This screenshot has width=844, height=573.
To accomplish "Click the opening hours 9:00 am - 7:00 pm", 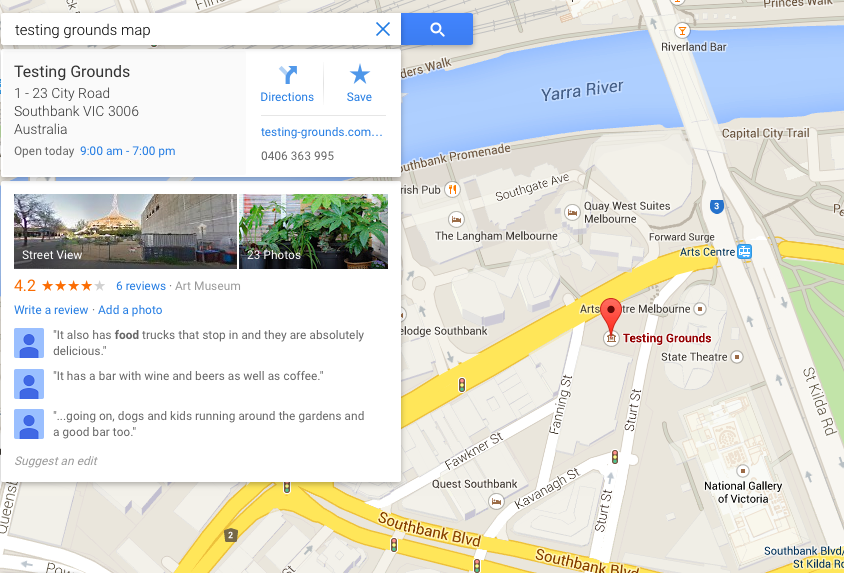I will tap(128, 151).
